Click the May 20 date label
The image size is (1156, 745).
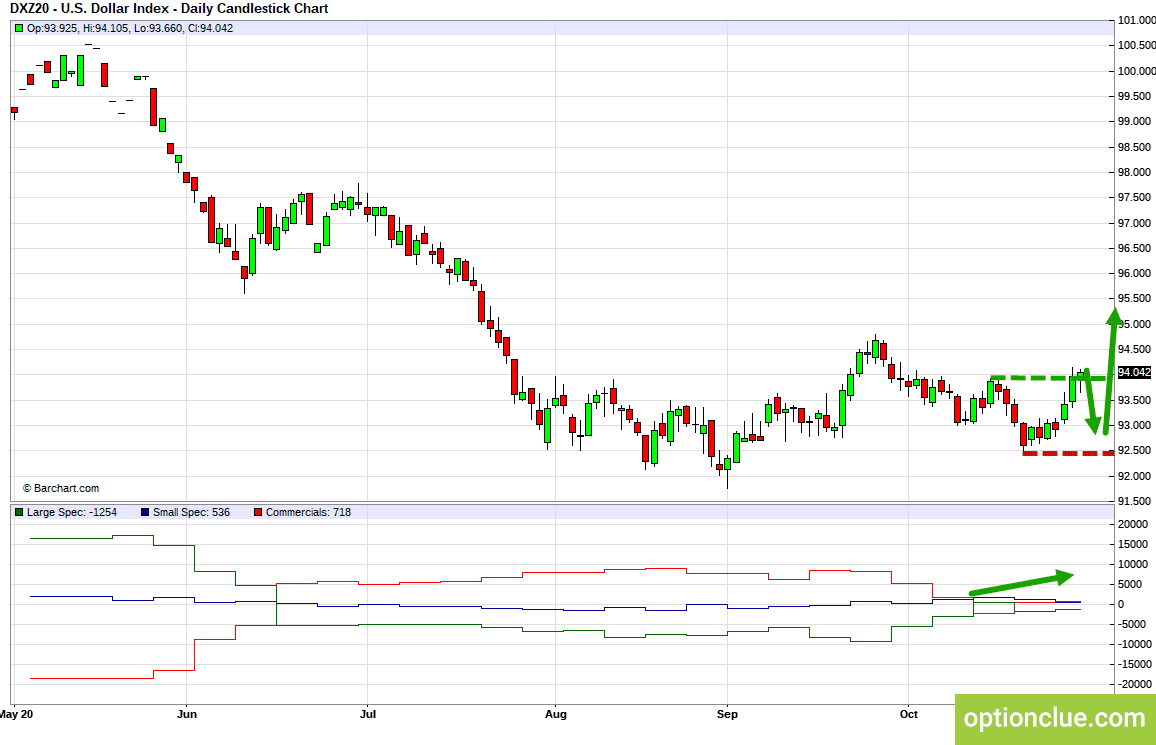tap(18, 714)
